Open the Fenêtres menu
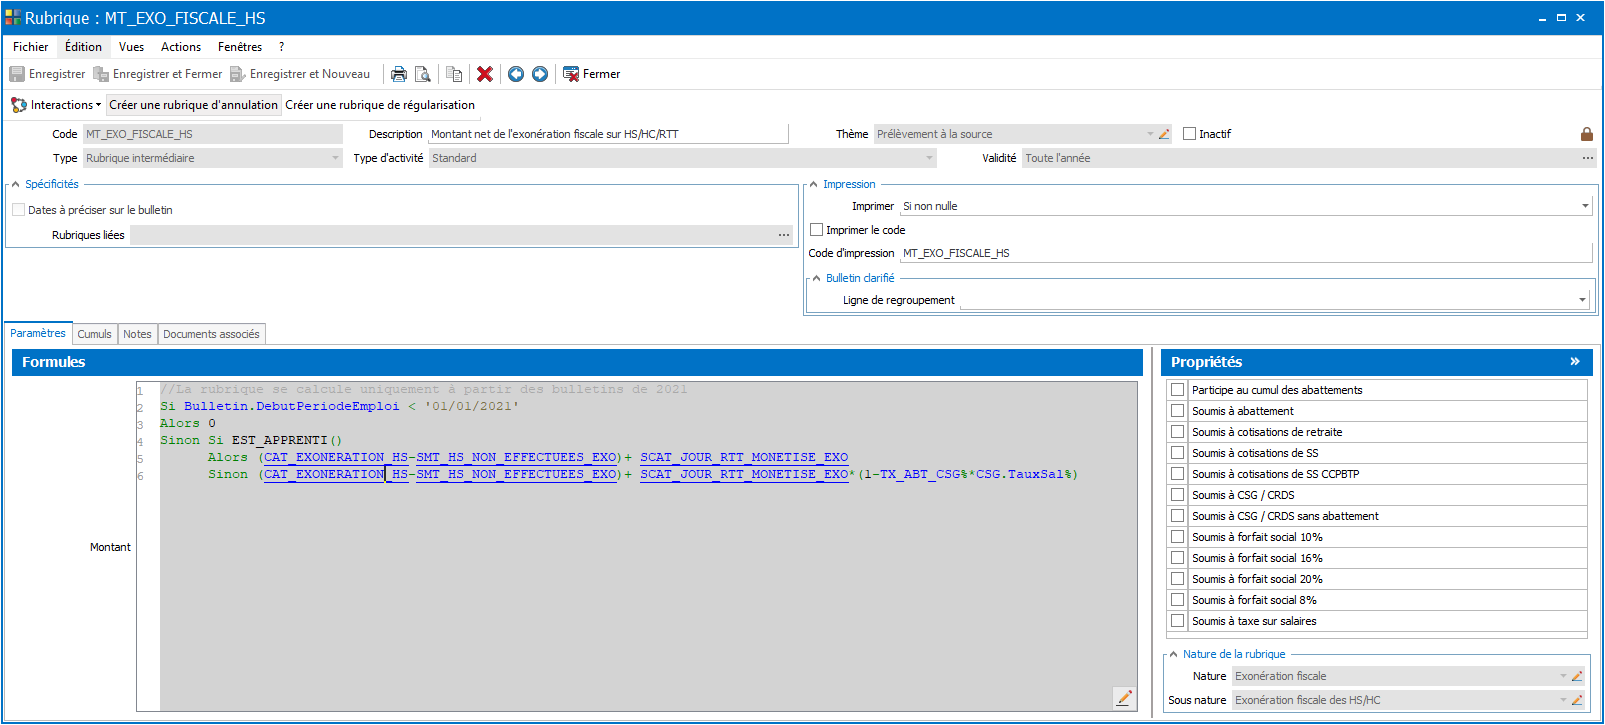The height and width of the screenshot is (725, 1605). (240, 47)
